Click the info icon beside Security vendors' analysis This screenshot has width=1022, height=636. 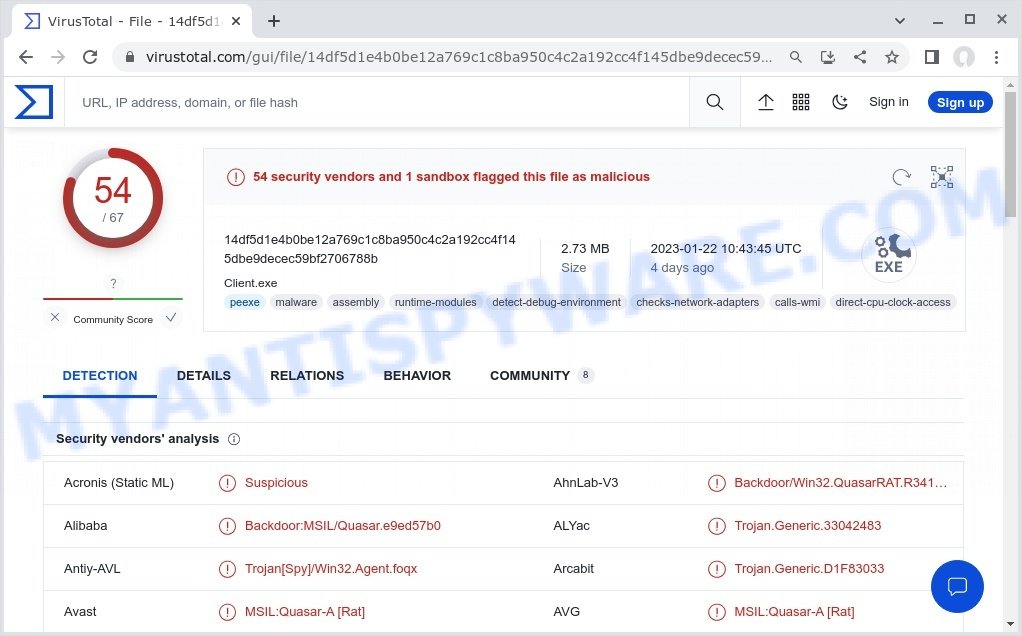[x=234, y=439]
